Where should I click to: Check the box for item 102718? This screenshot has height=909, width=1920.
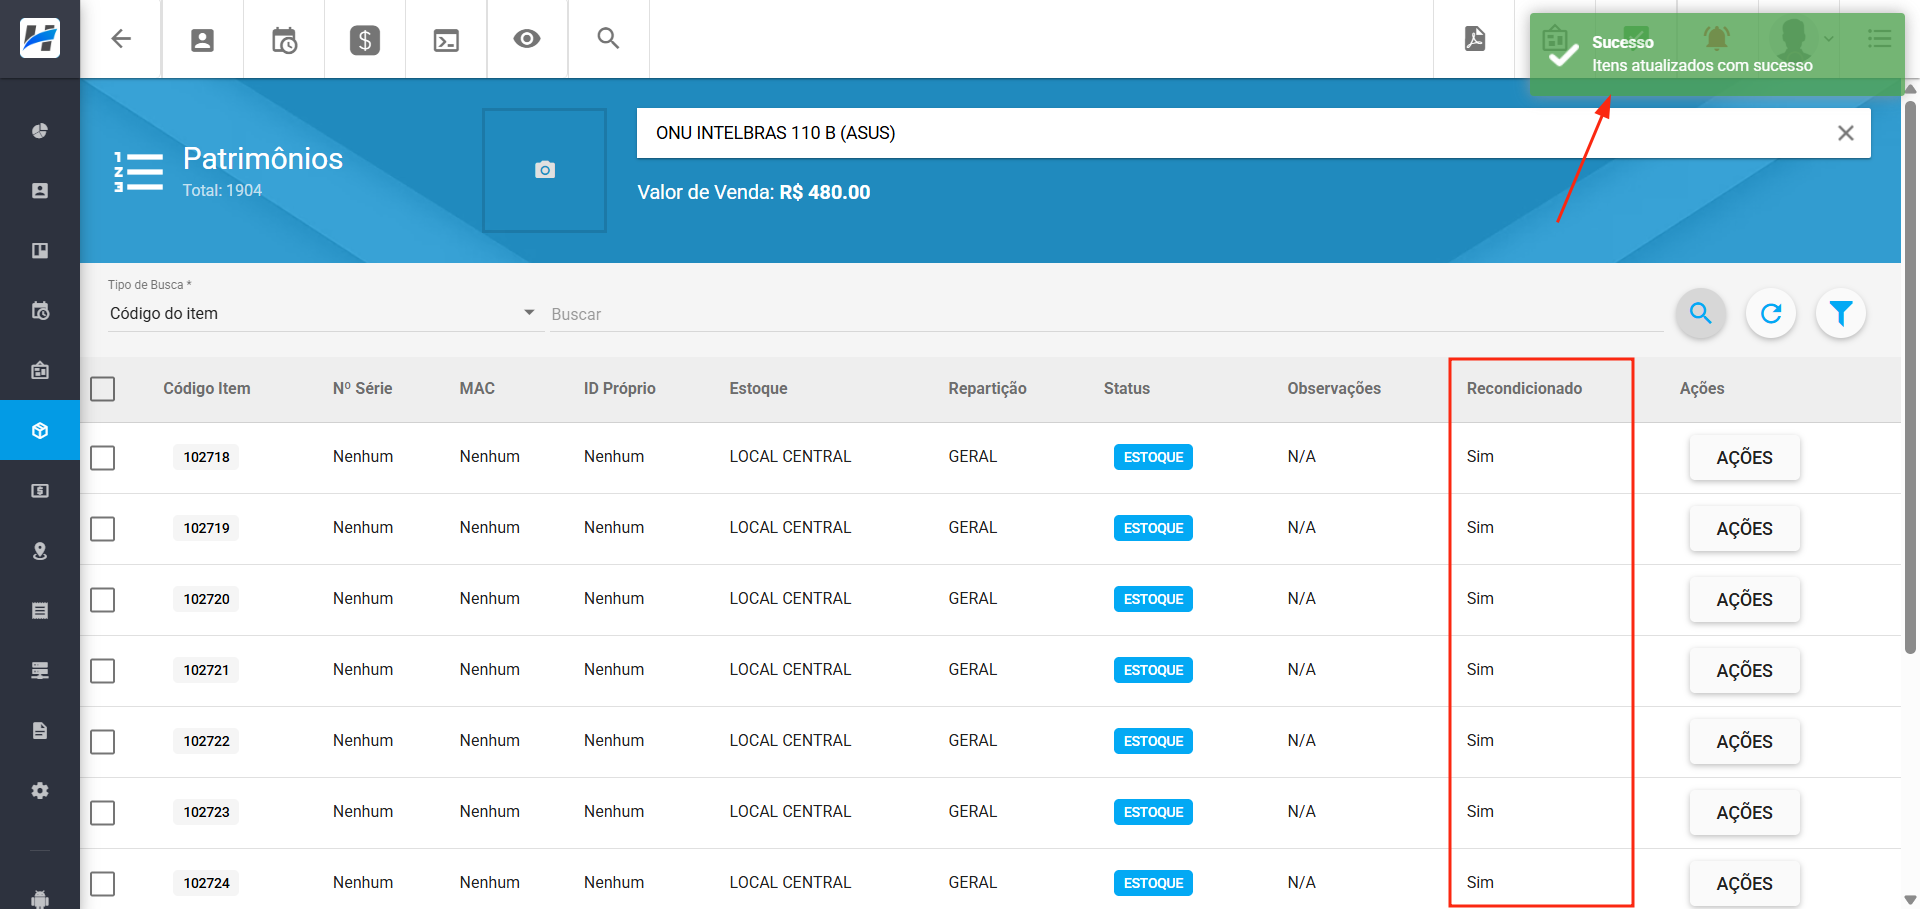103,458
